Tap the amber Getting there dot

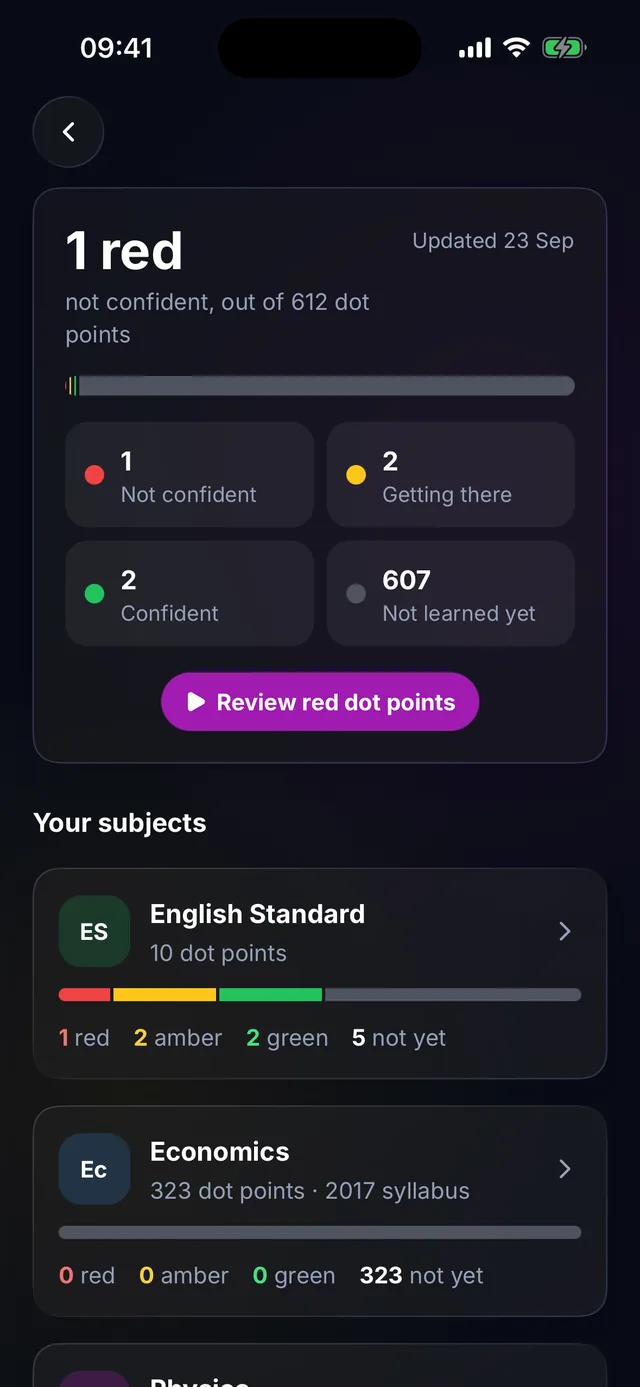356,475
